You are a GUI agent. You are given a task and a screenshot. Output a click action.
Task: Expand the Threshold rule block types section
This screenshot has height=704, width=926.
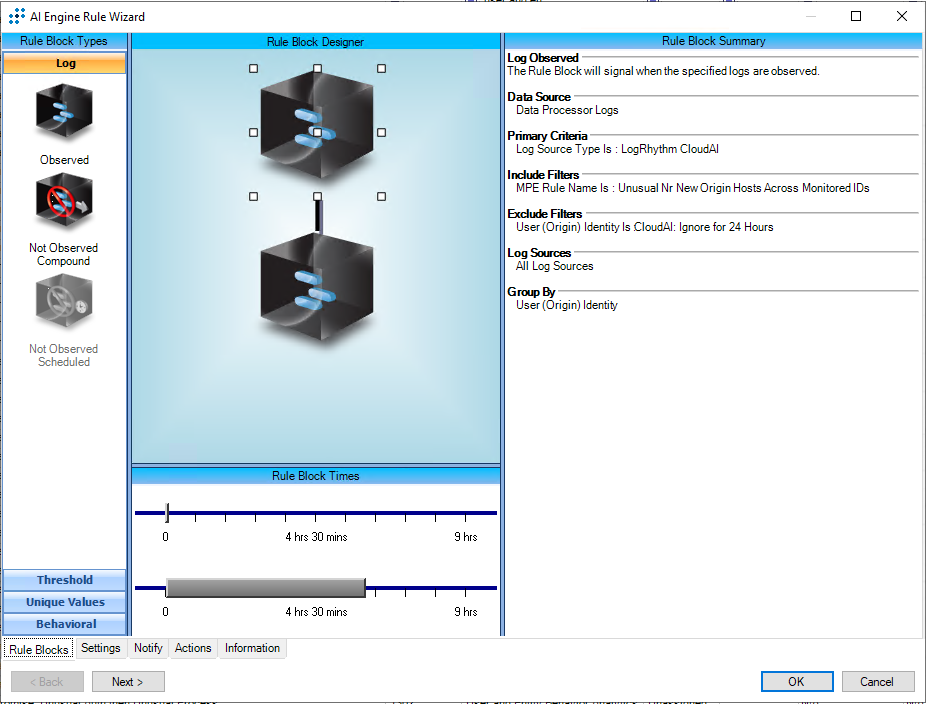pyautogui.click(x=65, y=580)
